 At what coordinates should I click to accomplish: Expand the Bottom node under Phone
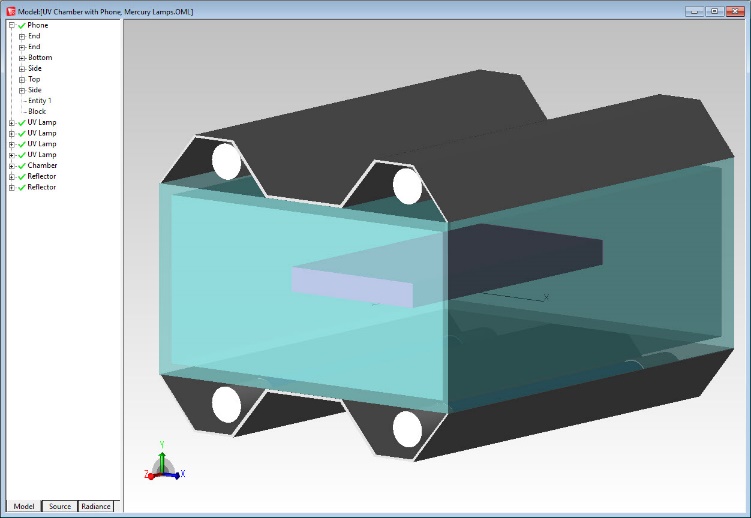point(21,58)
